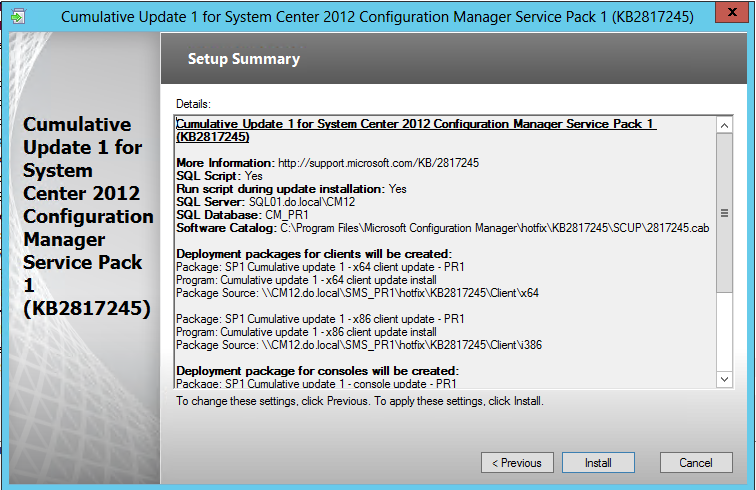Image resolution: width=756 pixels, height=490 pixels.
Task: Click the Package Source Client\i386 line
Action: pos(359,345)
